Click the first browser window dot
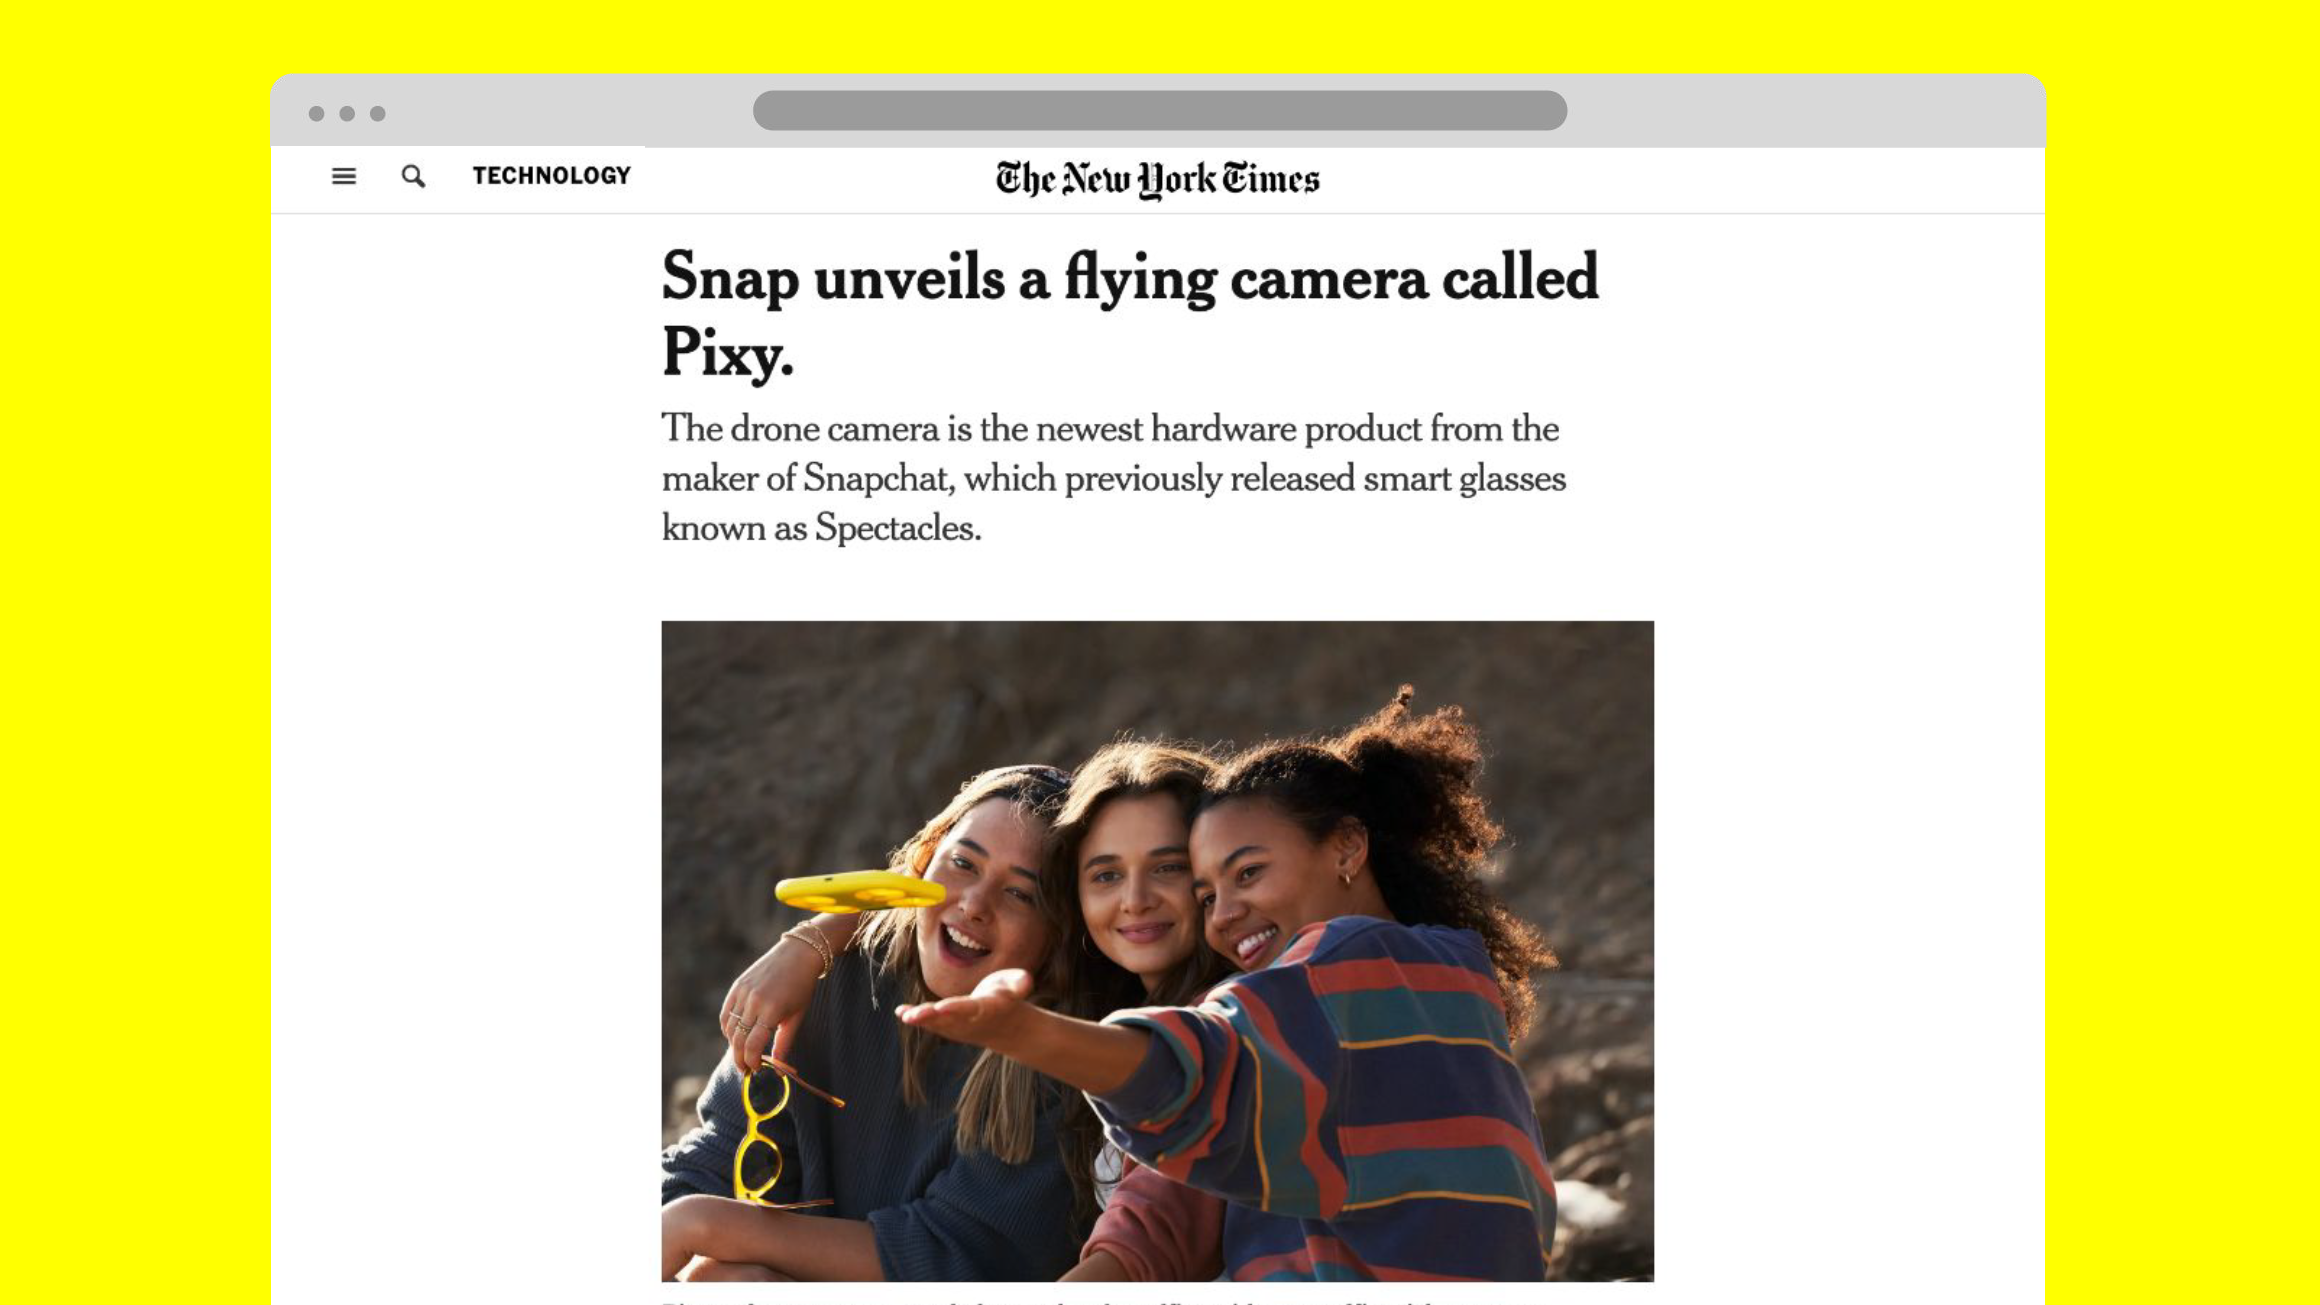The height and width of the screenshot is (1305, 2320). pyautogui.click(x=316, y=114)
